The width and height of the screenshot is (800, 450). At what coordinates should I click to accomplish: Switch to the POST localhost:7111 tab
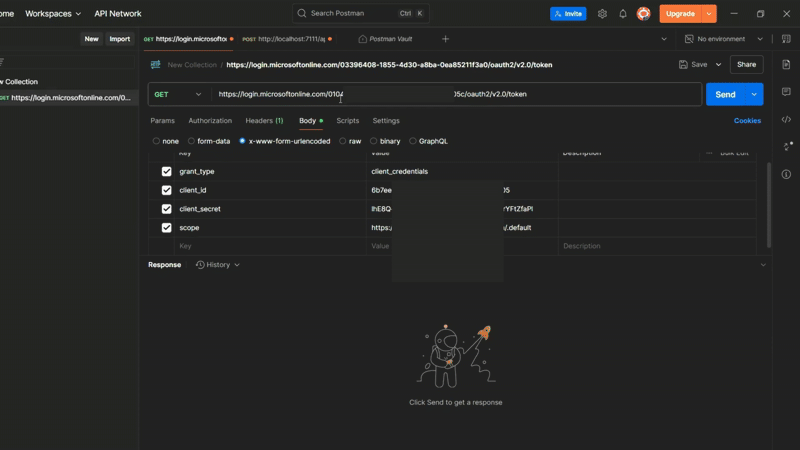pos(287,39)
